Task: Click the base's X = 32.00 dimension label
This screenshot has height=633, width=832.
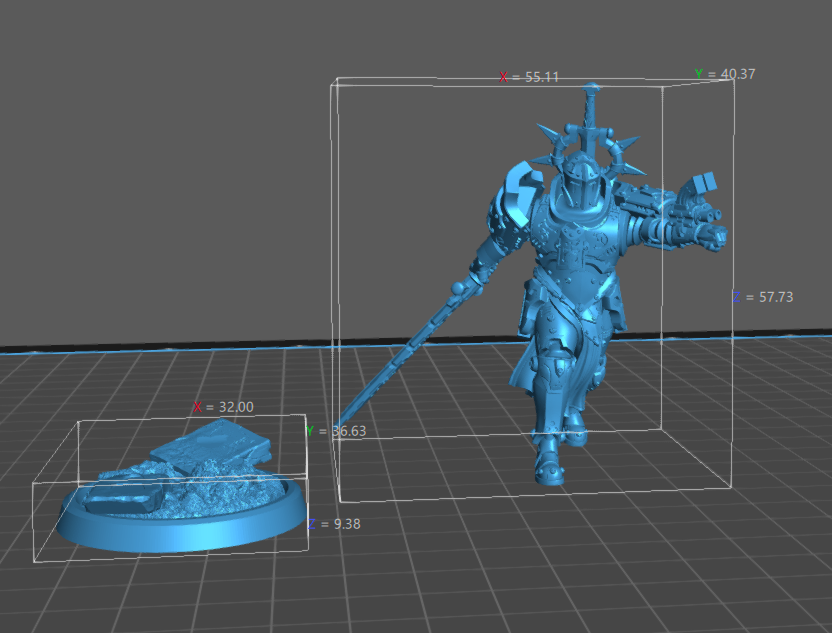Action: click(223, 406)
